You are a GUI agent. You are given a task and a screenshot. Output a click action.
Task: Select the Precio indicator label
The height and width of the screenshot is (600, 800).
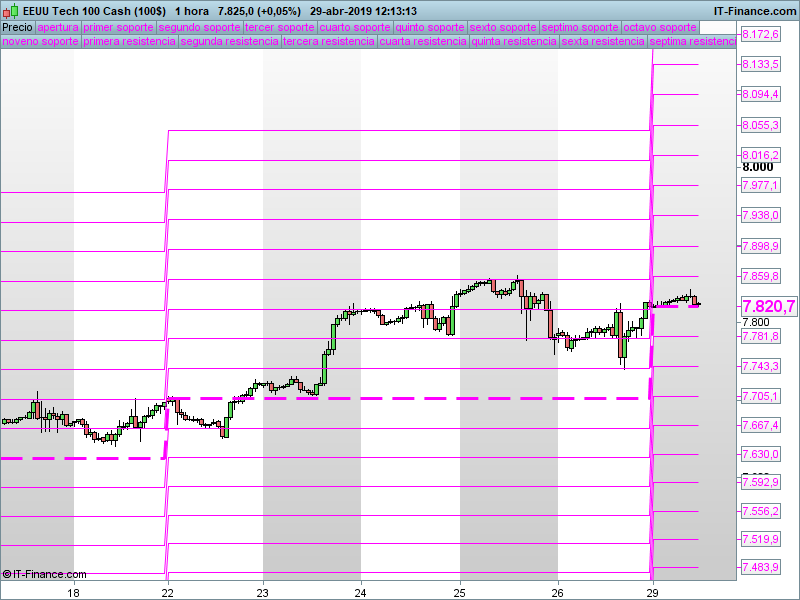coord(18,27)
